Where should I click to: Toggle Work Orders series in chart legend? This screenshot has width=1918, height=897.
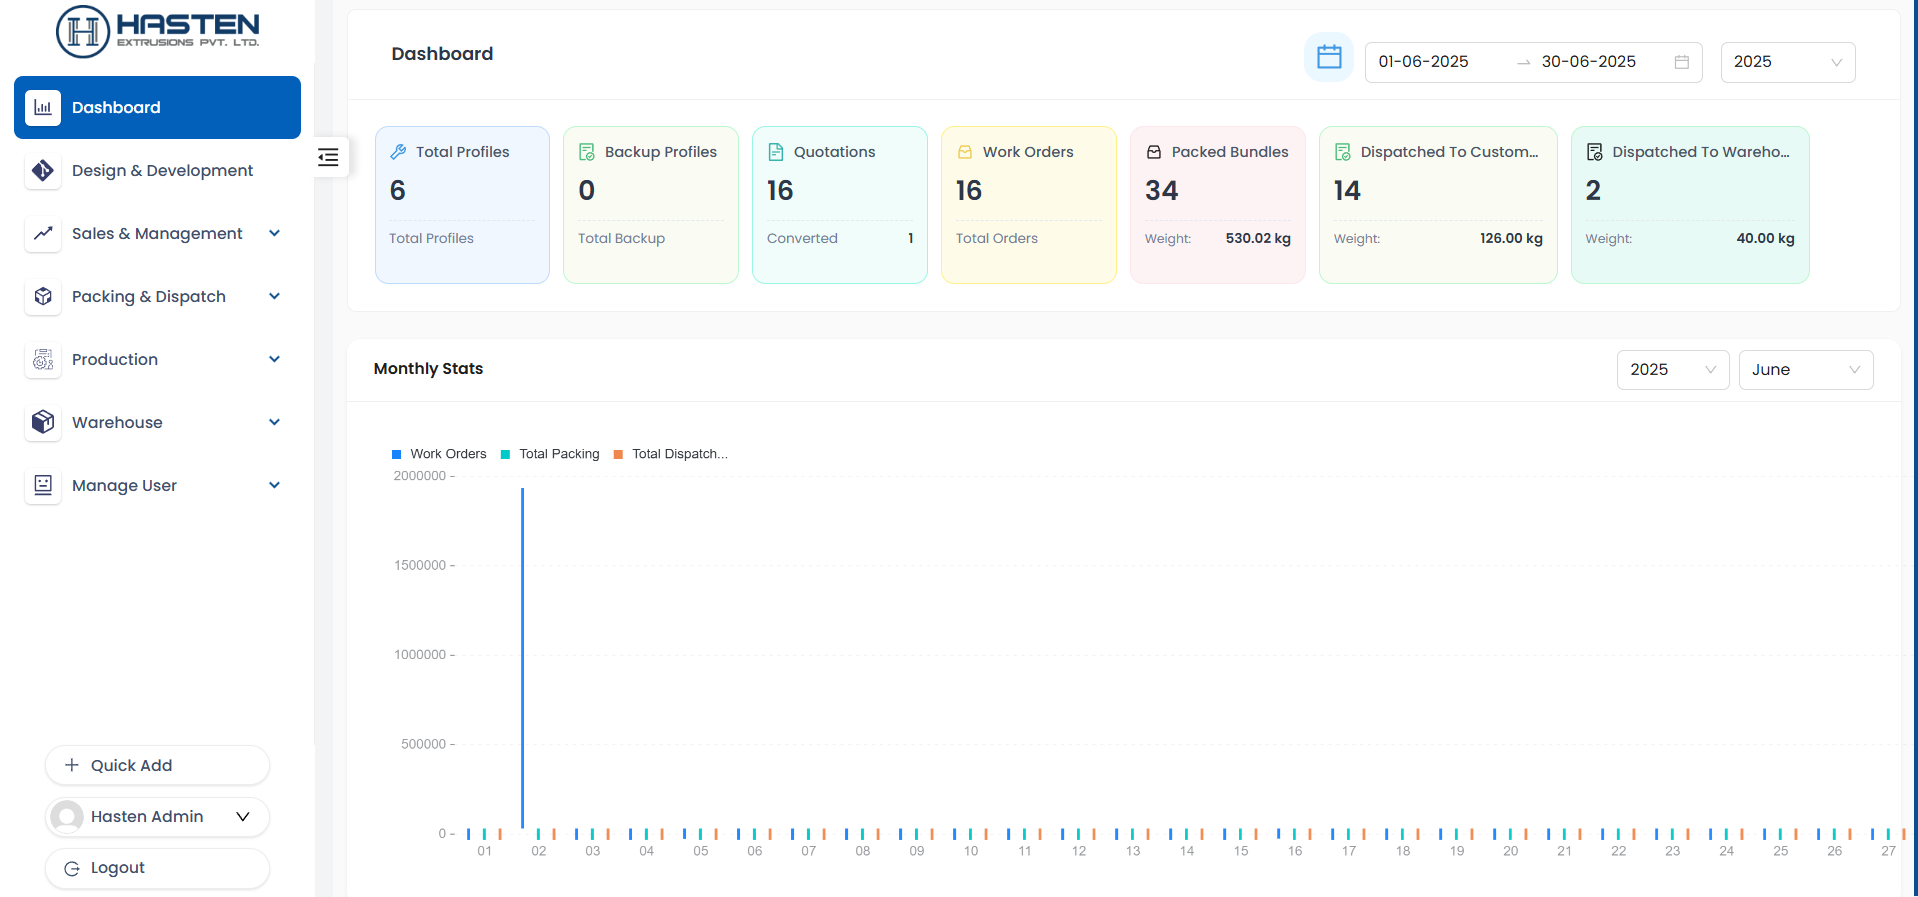pos(439,454)
